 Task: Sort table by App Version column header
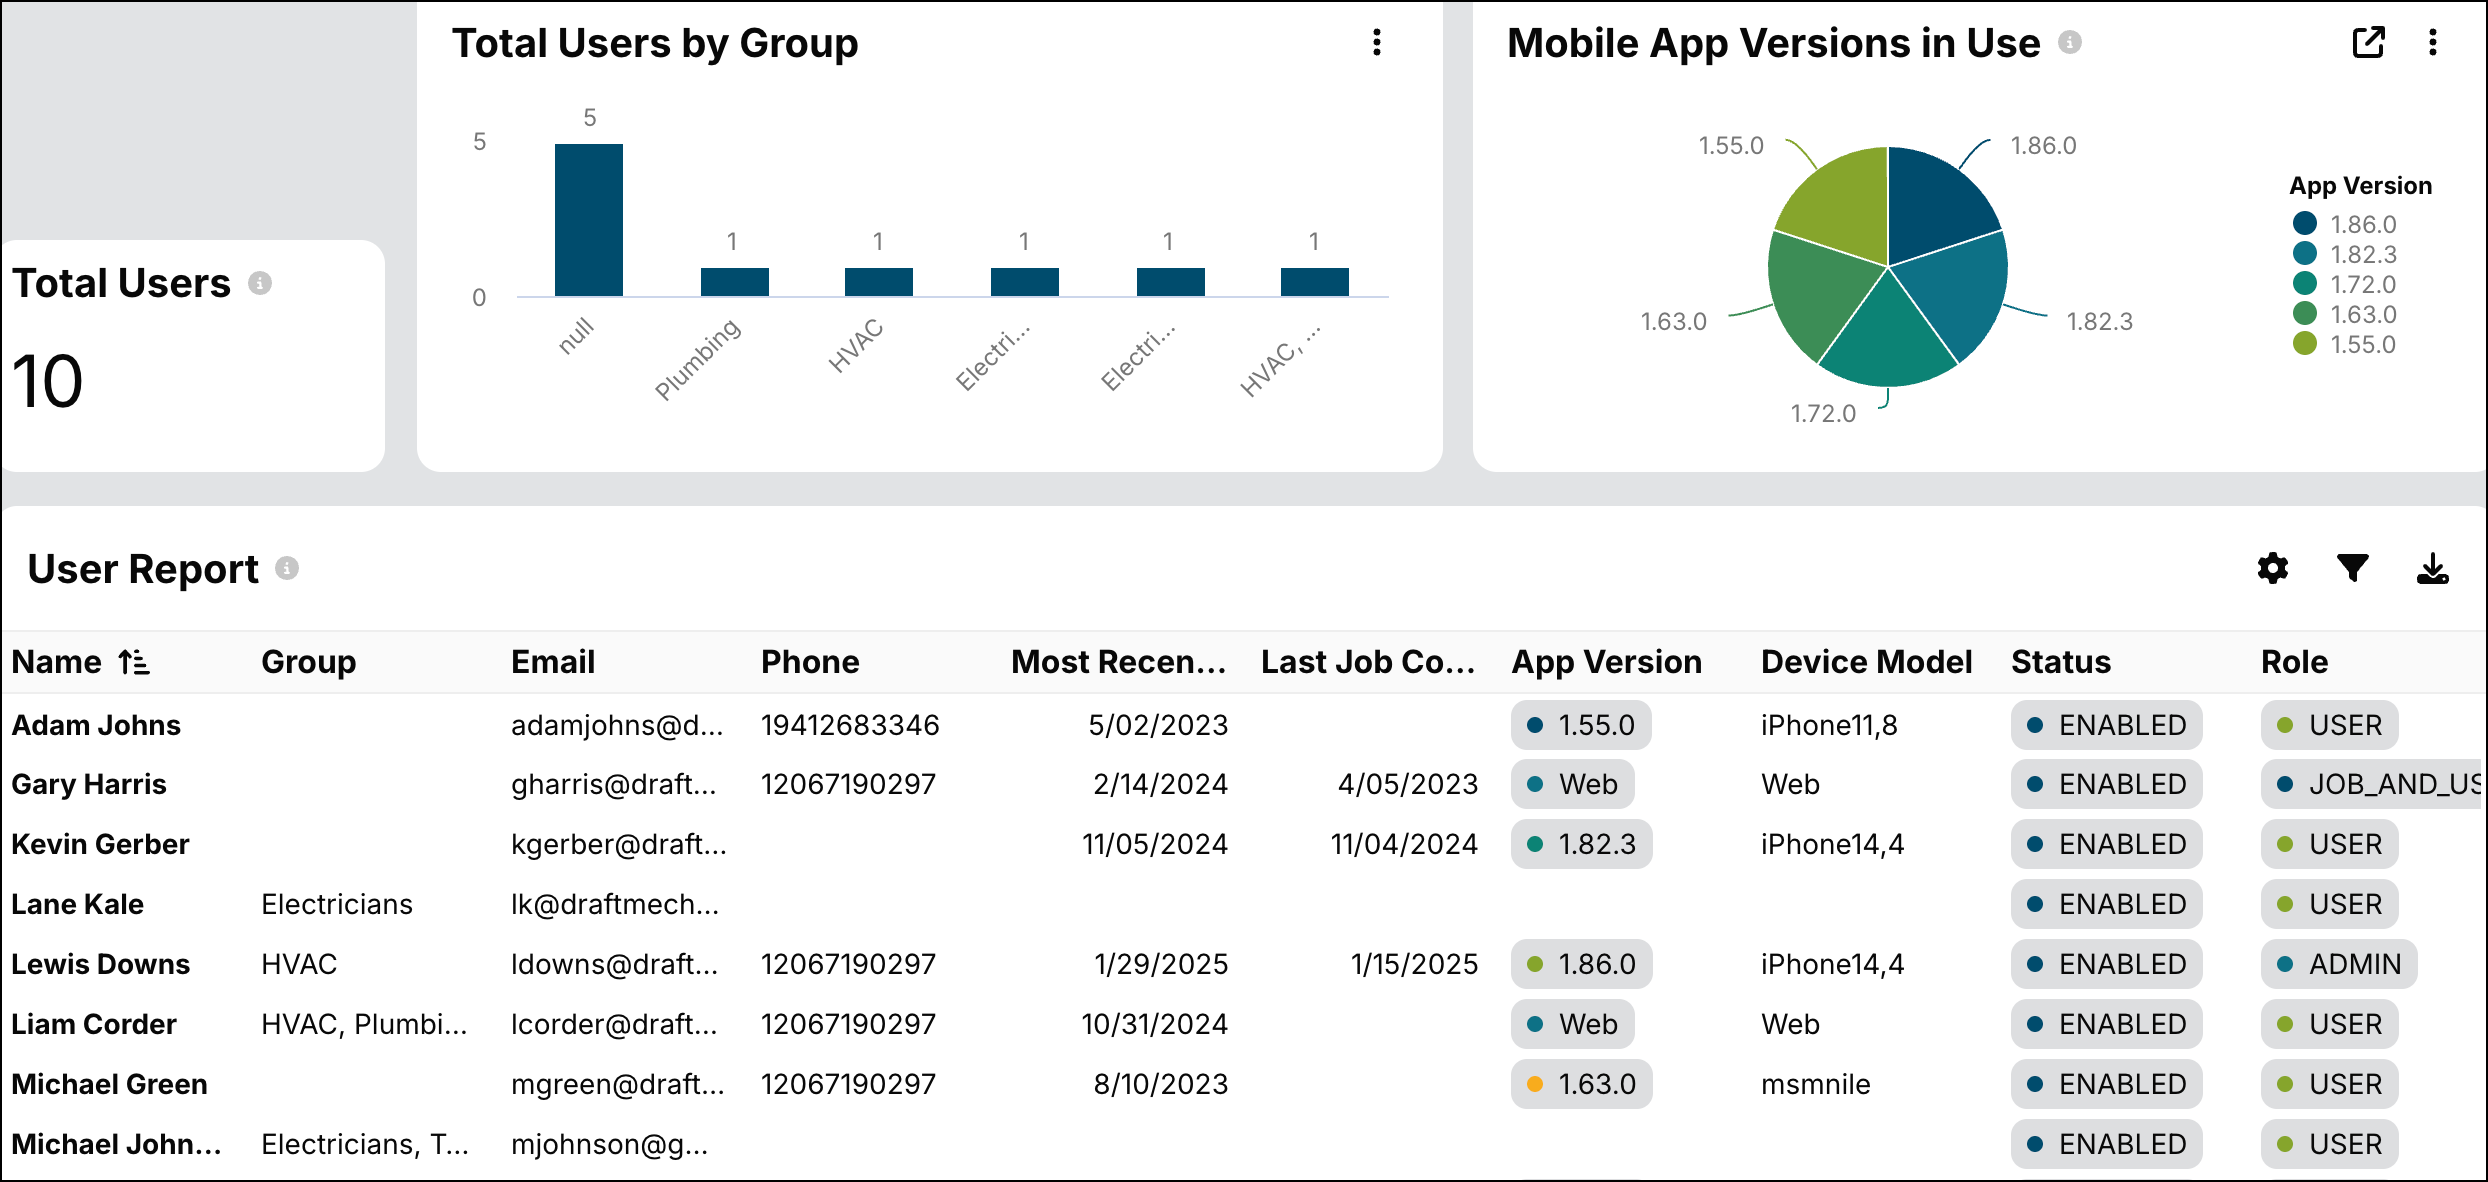(1606, 662)
